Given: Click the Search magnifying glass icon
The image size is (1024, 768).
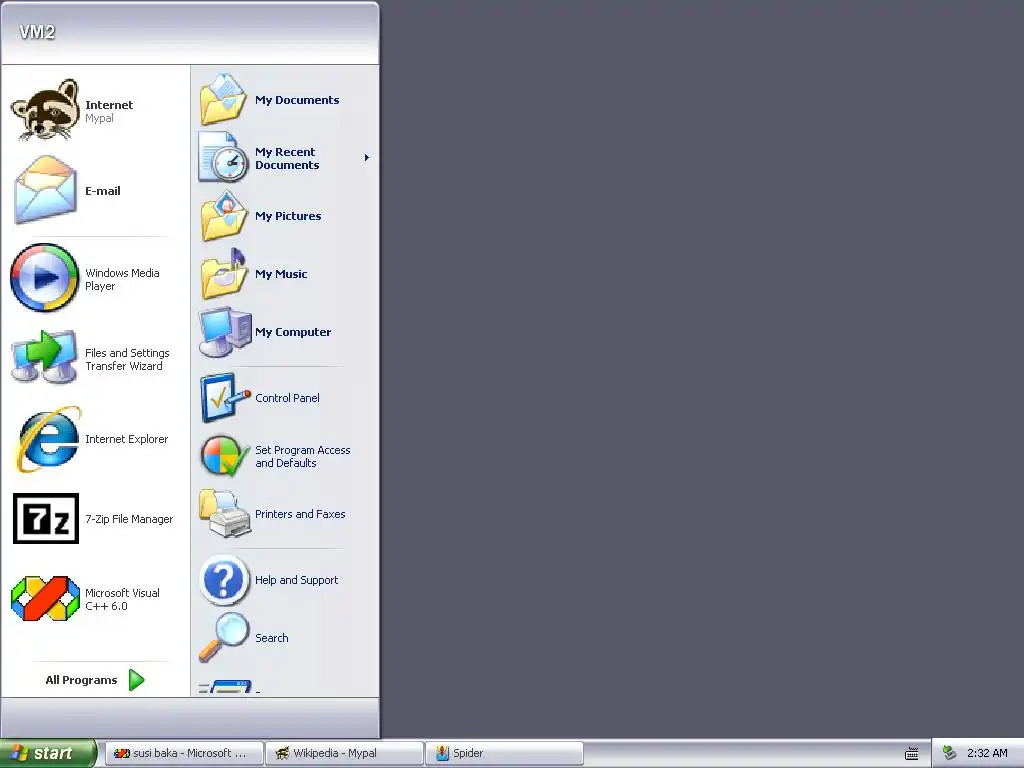Looking at the screenshot, I should [x=224, y=637].
